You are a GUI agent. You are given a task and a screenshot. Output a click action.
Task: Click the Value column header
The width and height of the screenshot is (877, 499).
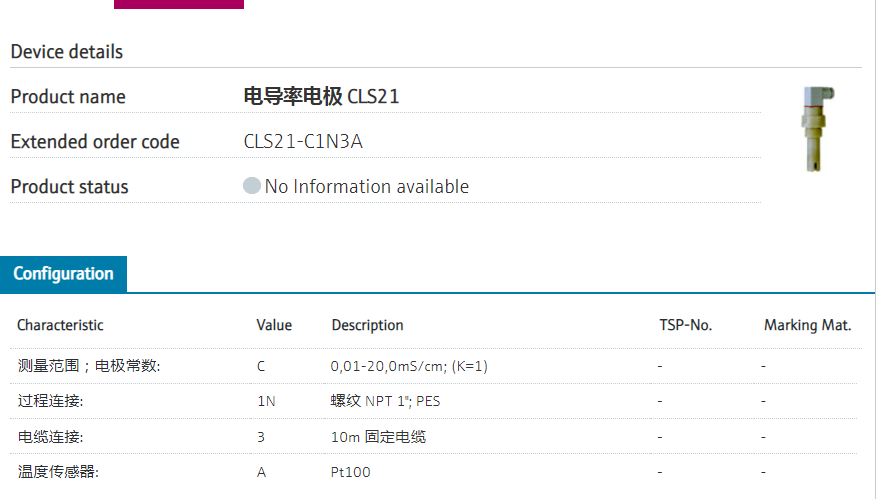(274, 325)
